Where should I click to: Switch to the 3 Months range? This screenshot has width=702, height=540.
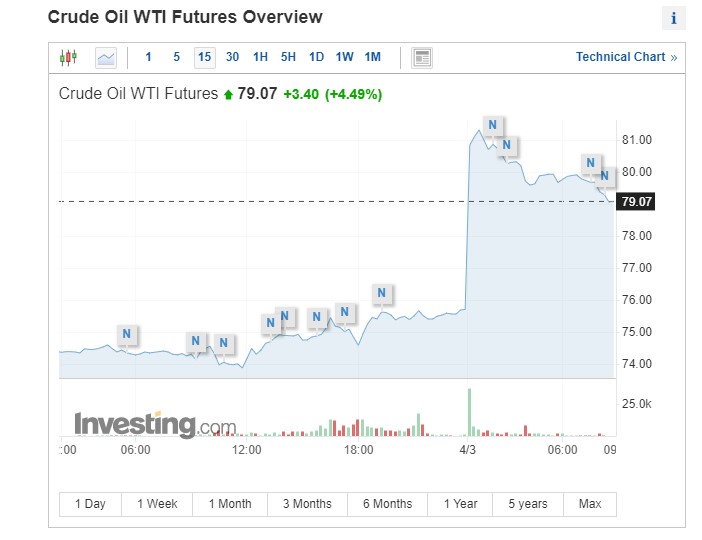tap(305, 504)
